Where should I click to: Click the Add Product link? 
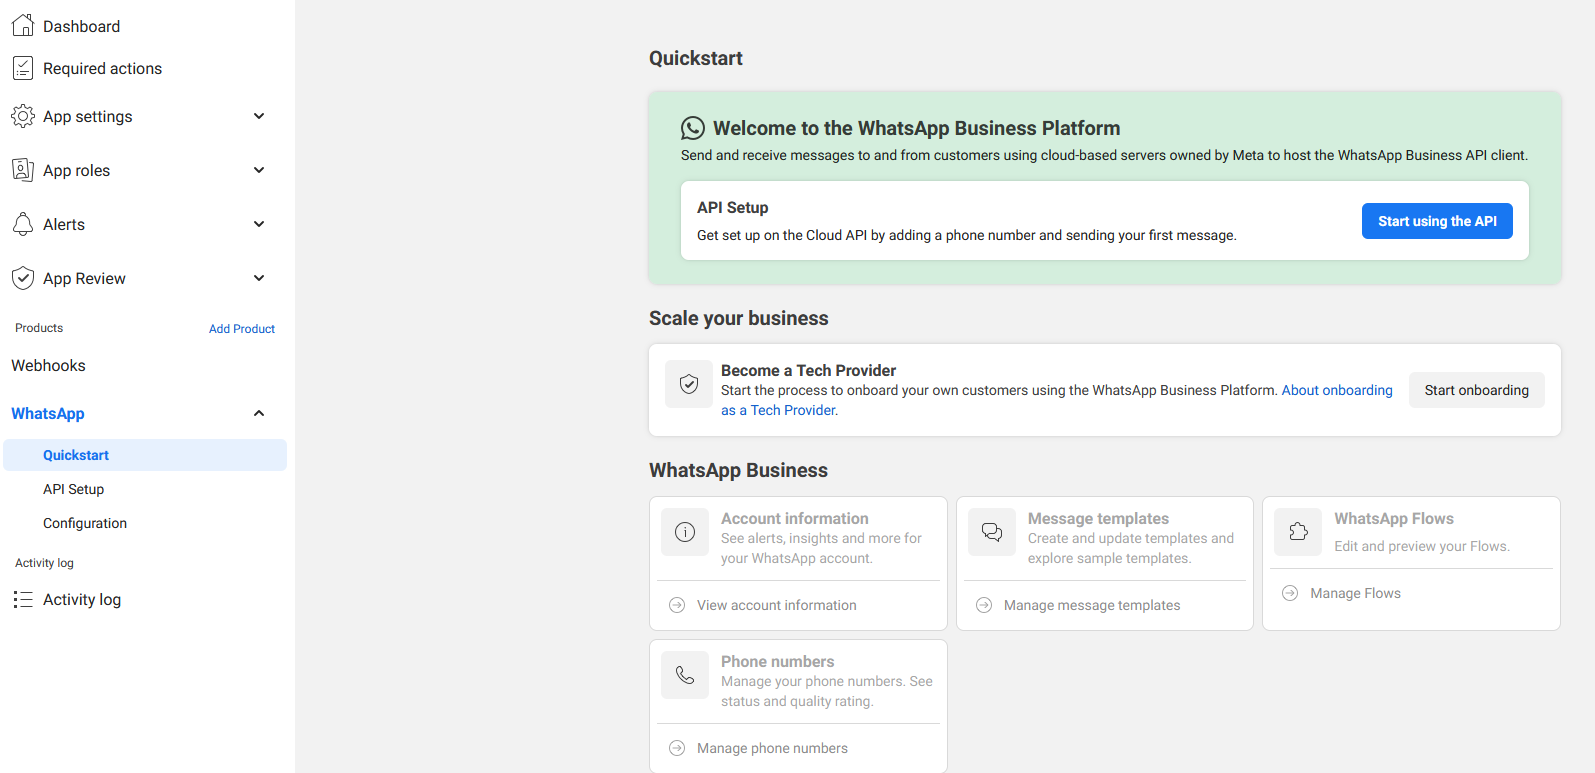click(x=242, y=329)
